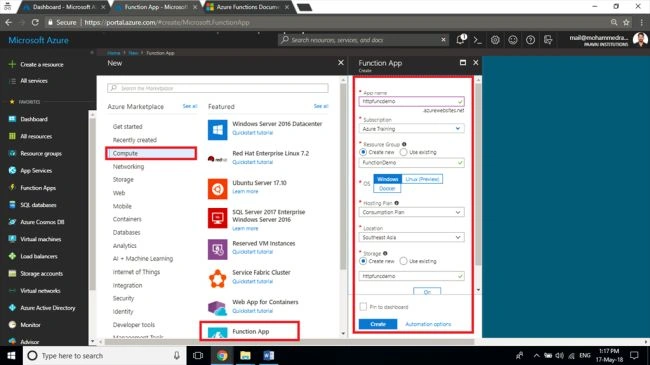Select AI + Machine Learning category
This screenshot has width=650, height=365.
click(x=143, y=258)
